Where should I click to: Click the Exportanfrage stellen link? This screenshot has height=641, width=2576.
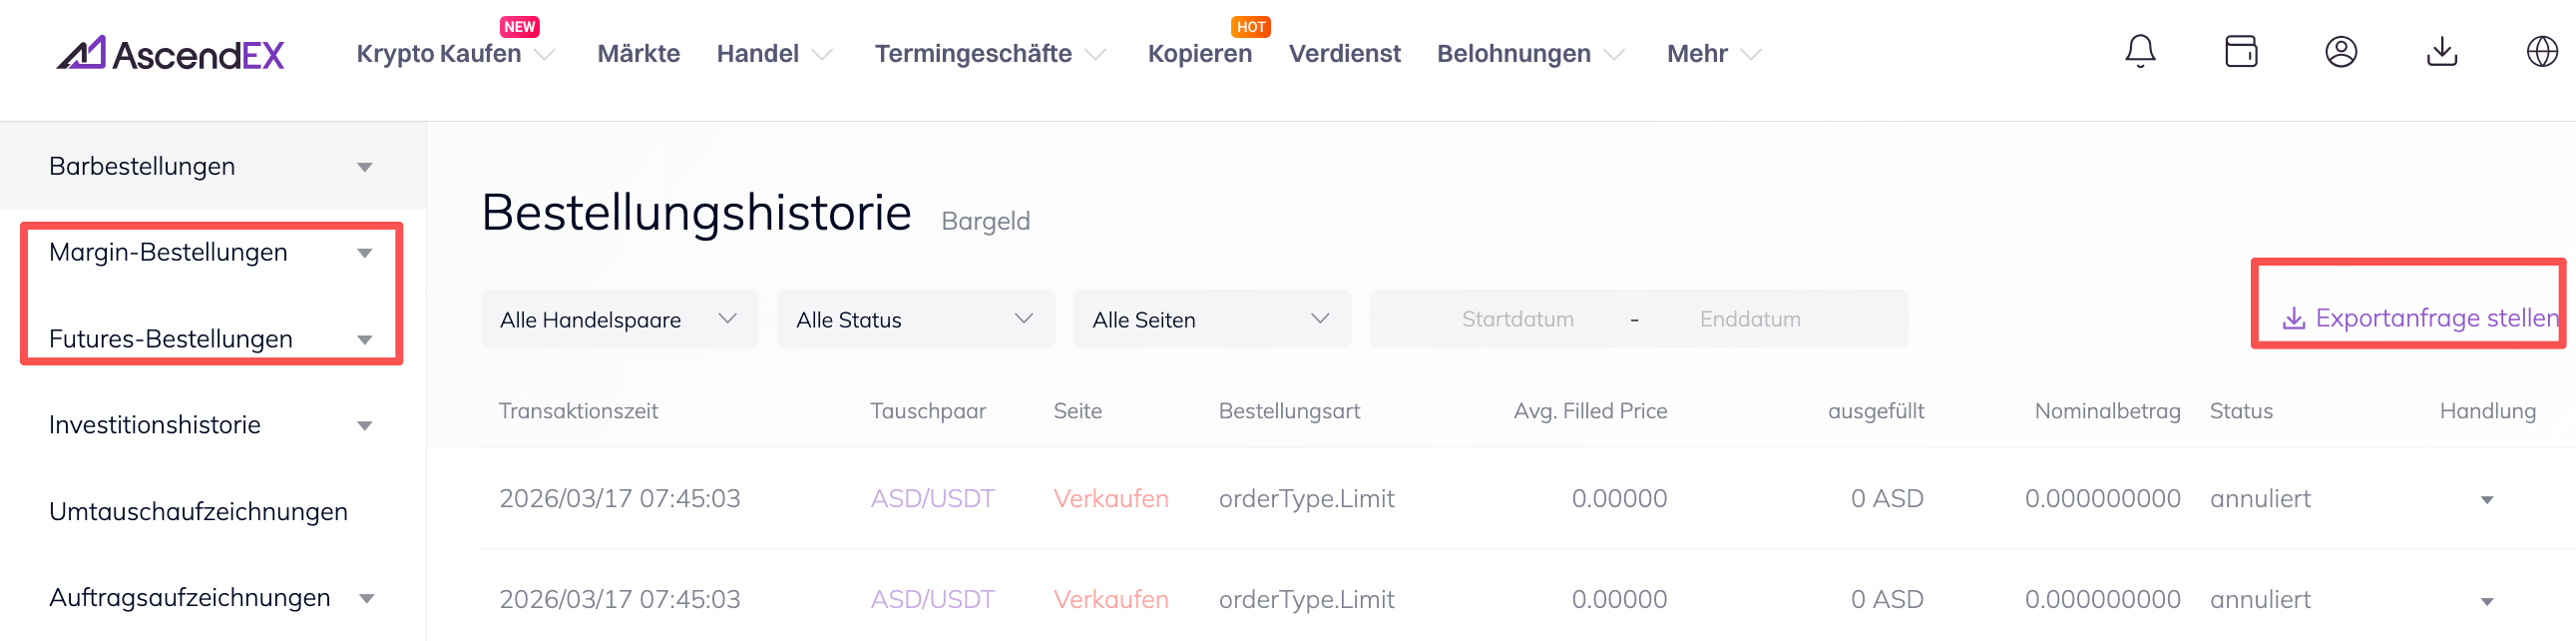pos(2436,319)
